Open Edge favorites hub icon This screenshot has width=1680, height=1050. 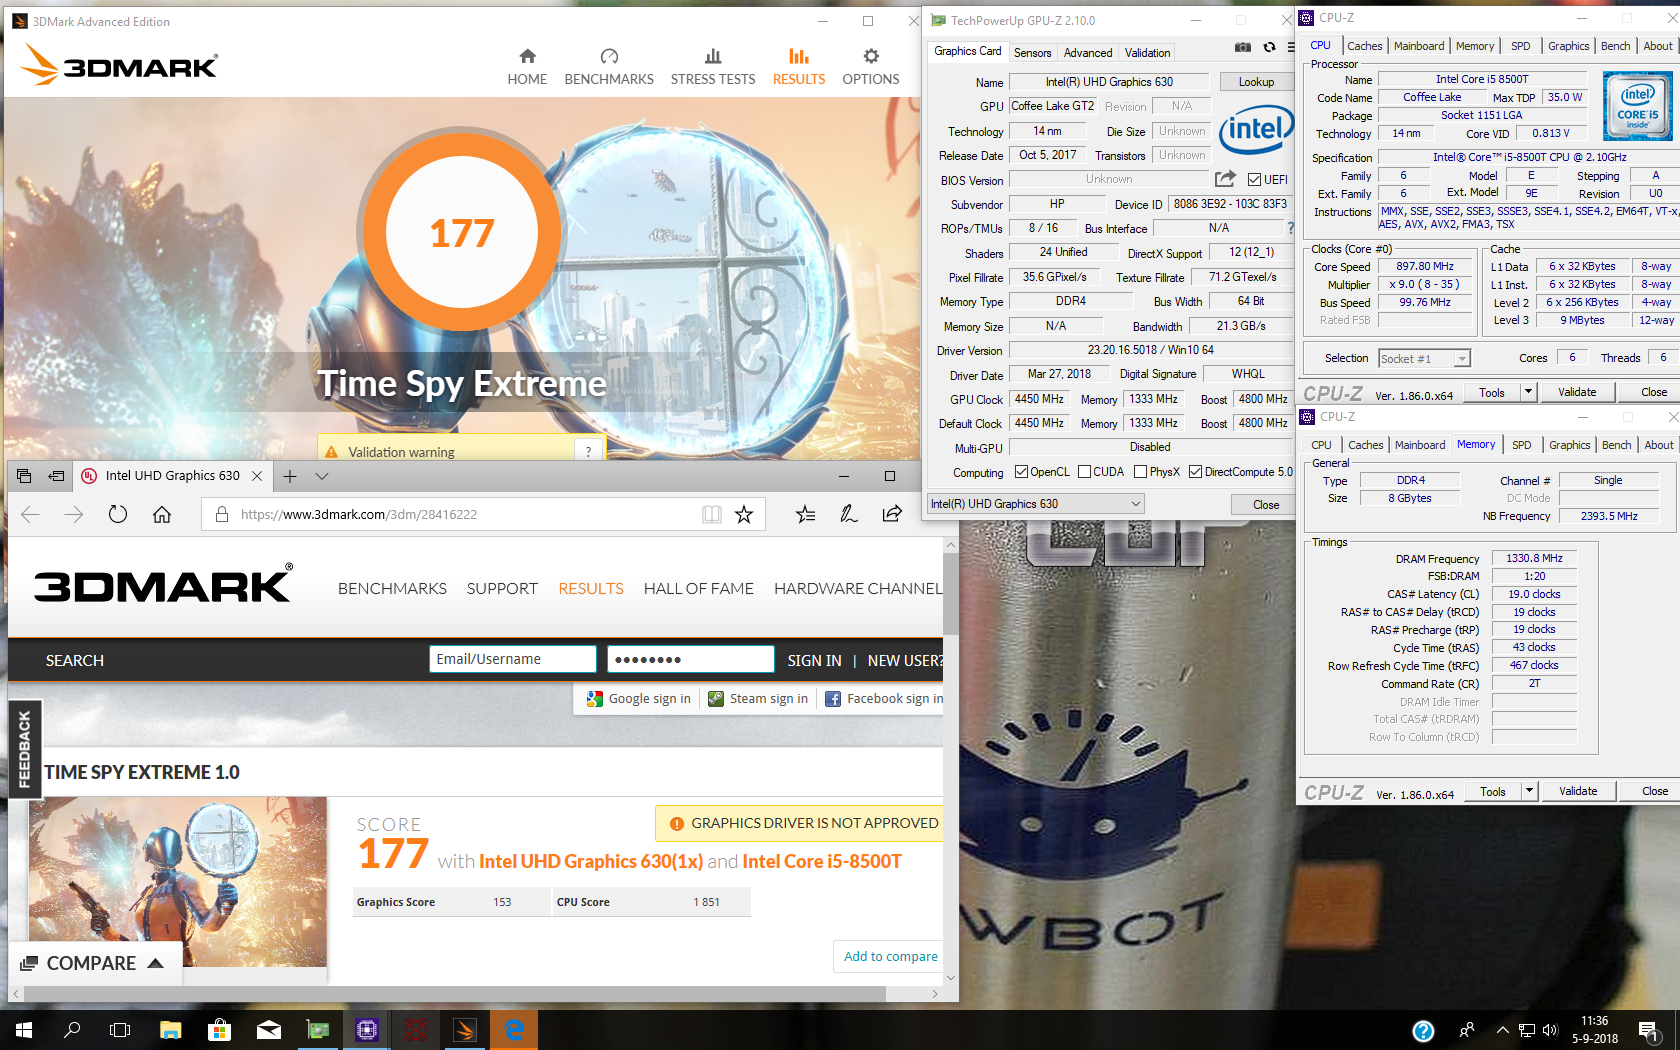[x=805, y=514]
